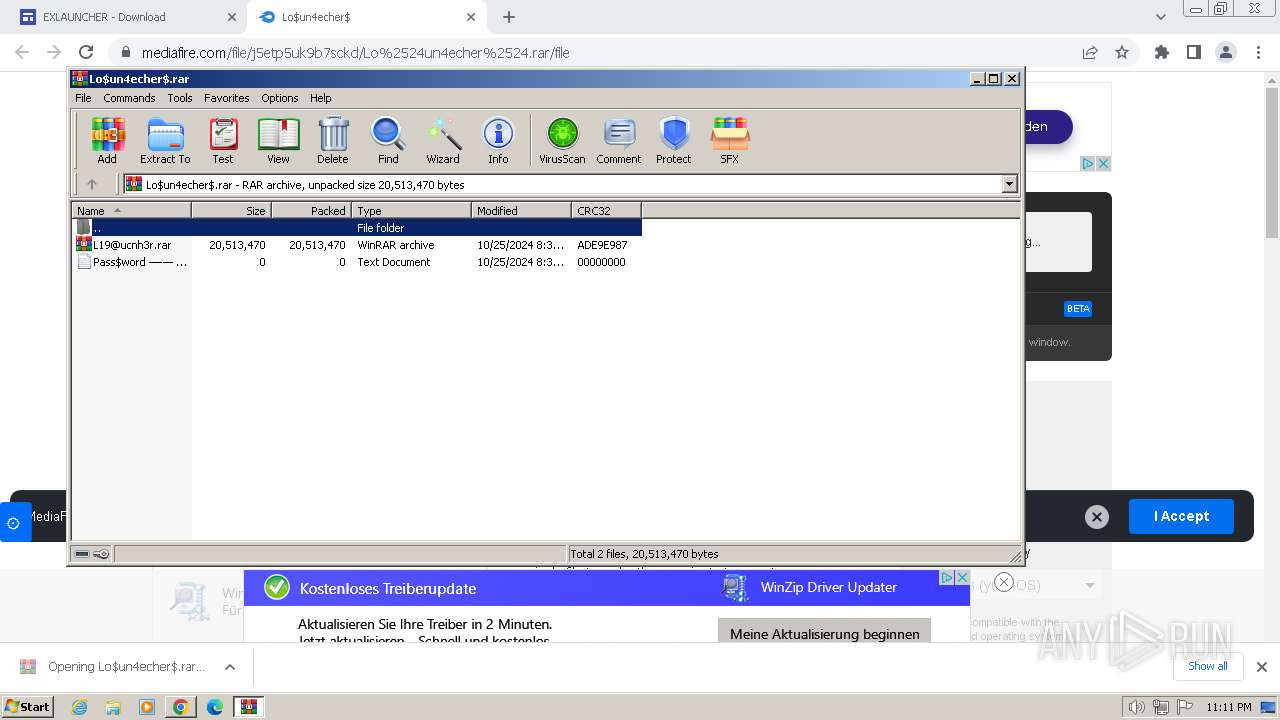The height and width of the screenshot is (720, 1280).
Task: Open the download item options chevron
Action: pos(229,667)
